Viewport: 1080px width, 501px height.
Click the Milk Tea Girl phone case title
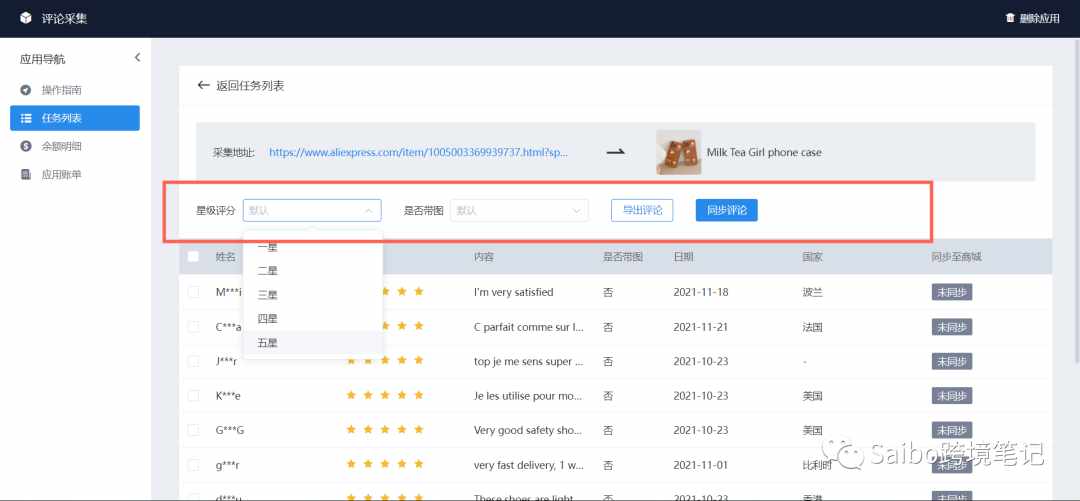pos(764,152)
